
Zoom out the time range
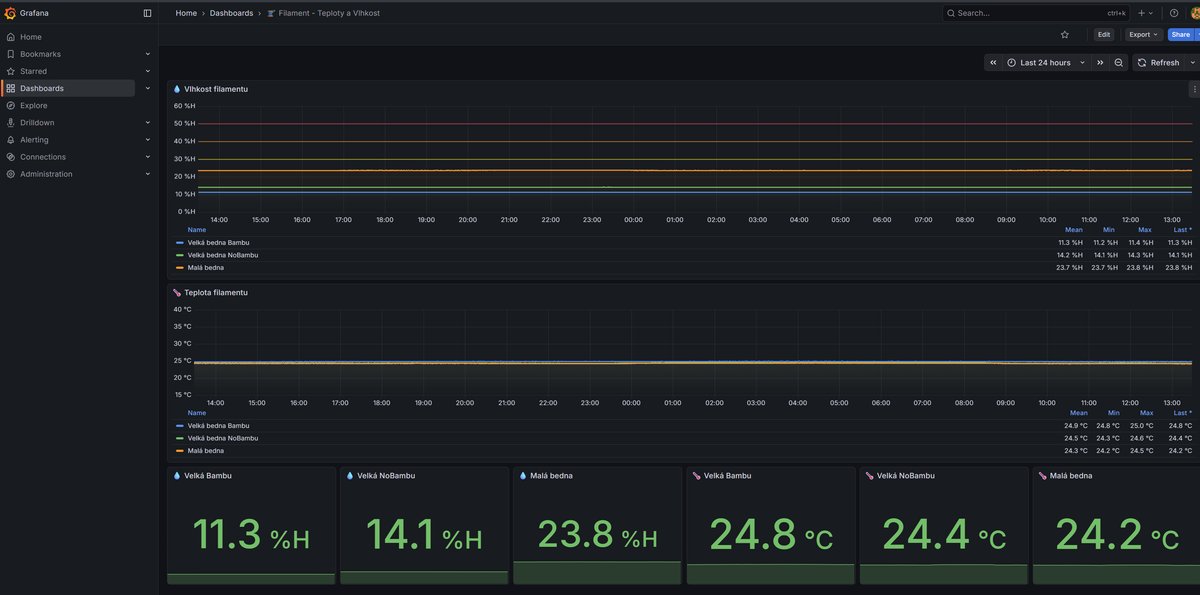coord(1119,62)
